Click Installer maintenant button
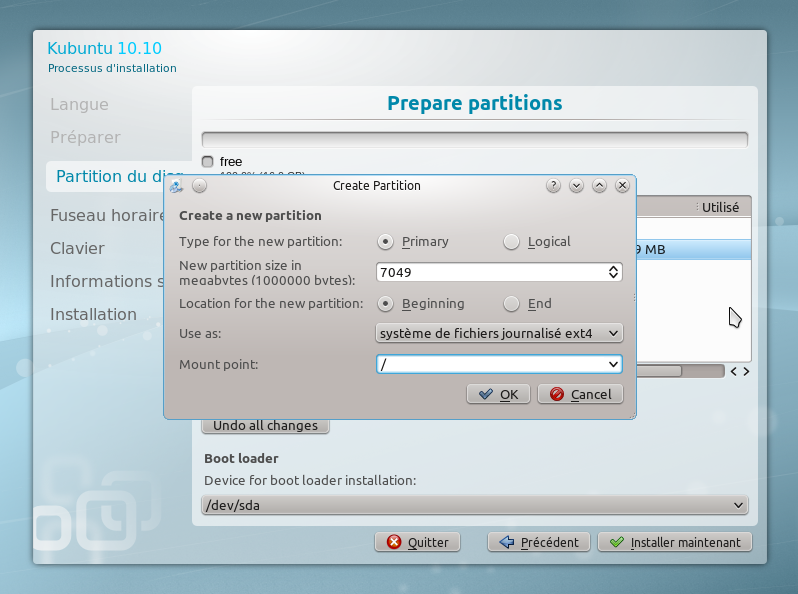The height and width of the screenshot is (594, 798). (x=675, y=543)
